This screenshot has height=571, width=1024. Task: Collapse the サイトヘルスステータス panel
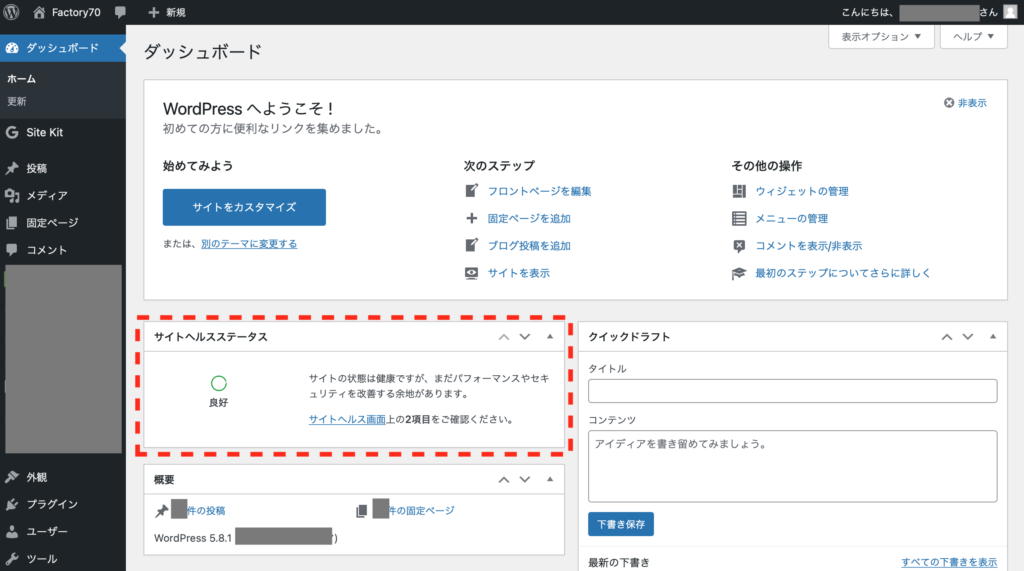click(550, 337)
